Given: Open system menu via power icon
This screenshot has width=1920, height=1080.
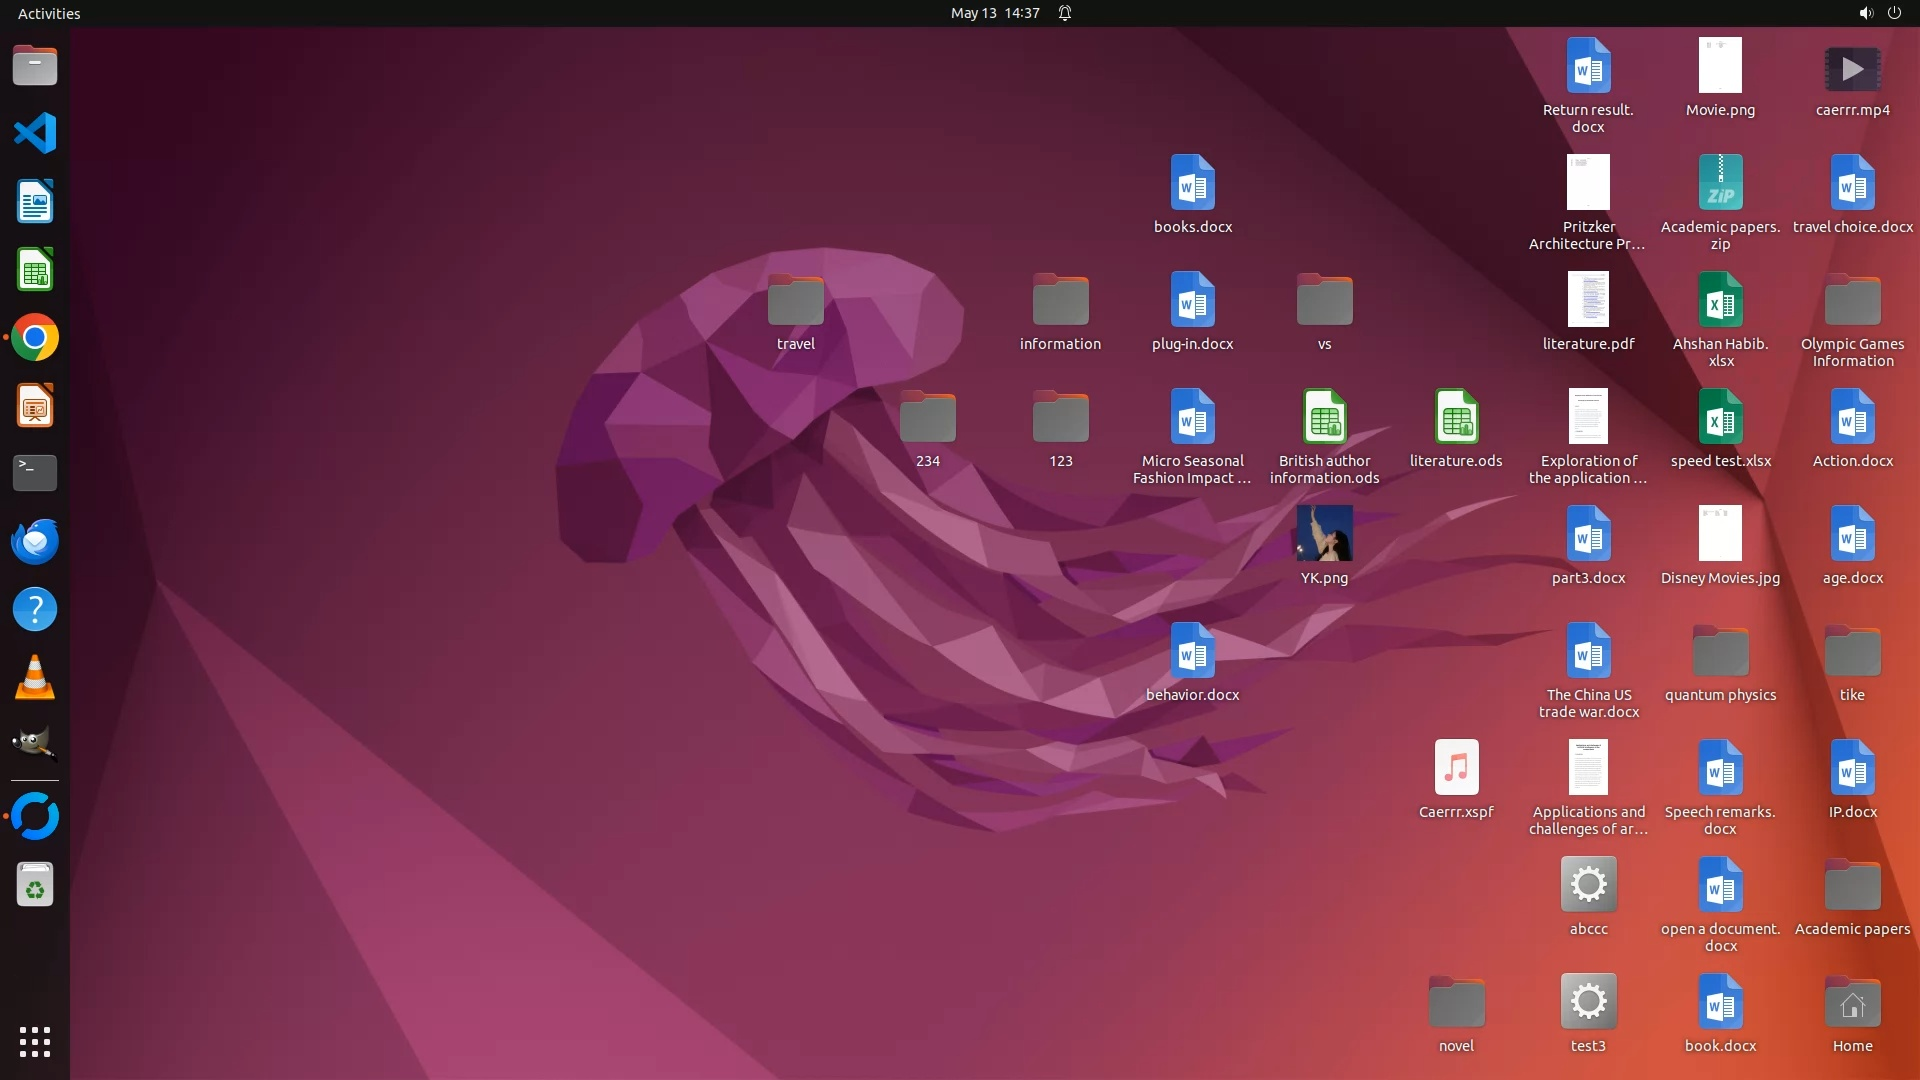Looking at the screenshot, I should point(1894,13).
